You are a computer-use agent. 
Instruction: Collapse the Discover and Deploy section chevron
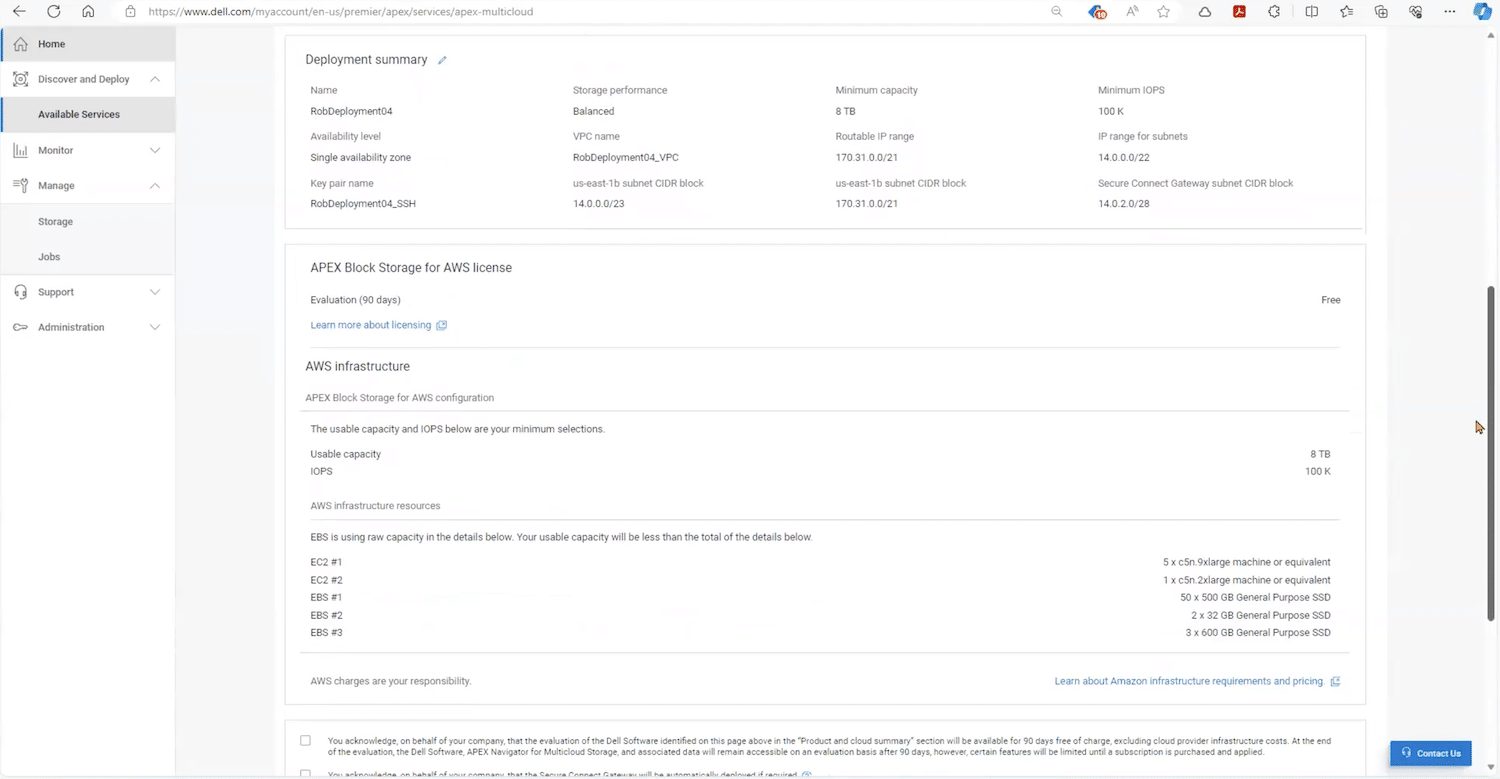[155, 79]
